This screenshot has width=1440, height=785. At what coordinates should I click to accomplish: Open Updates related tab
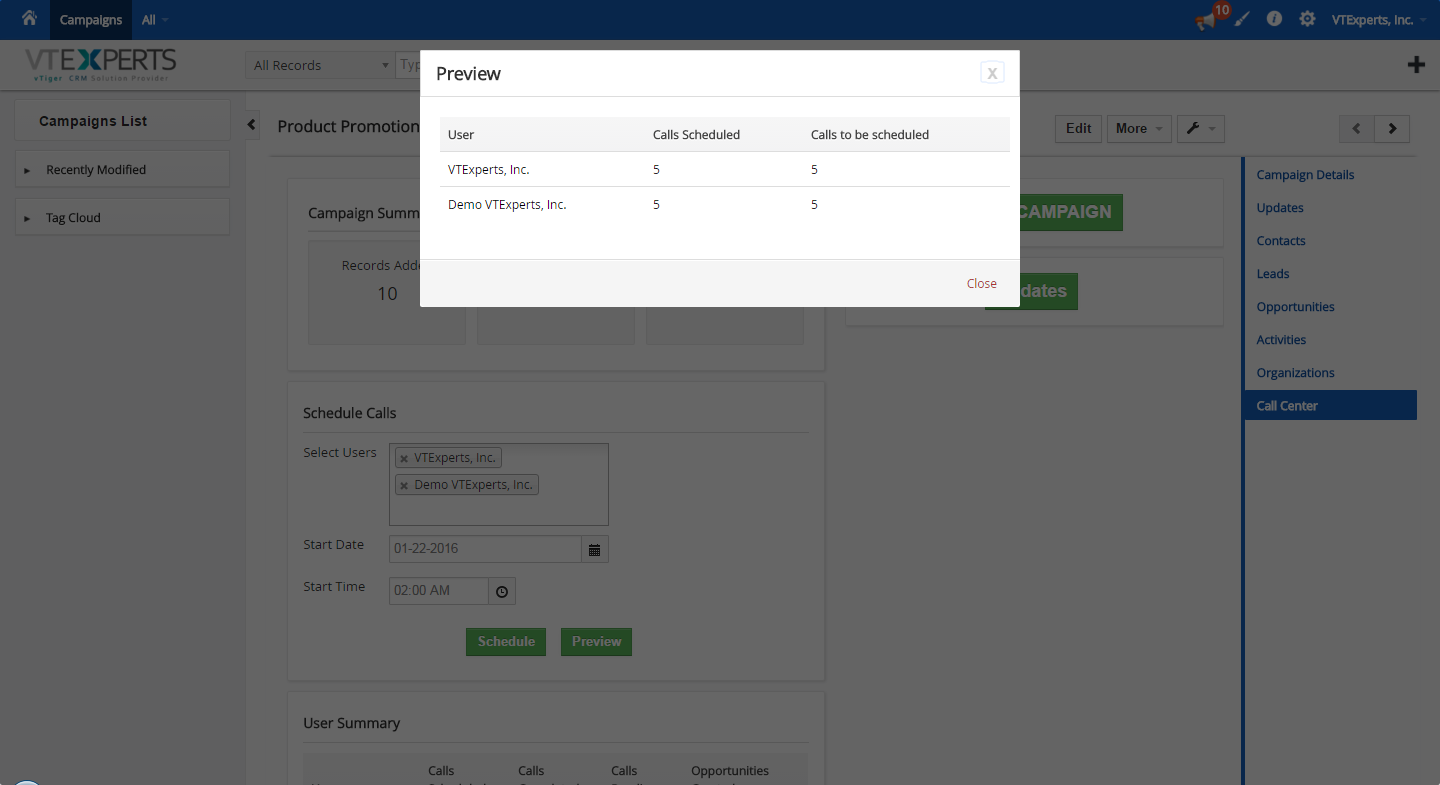coord(1280,208)
